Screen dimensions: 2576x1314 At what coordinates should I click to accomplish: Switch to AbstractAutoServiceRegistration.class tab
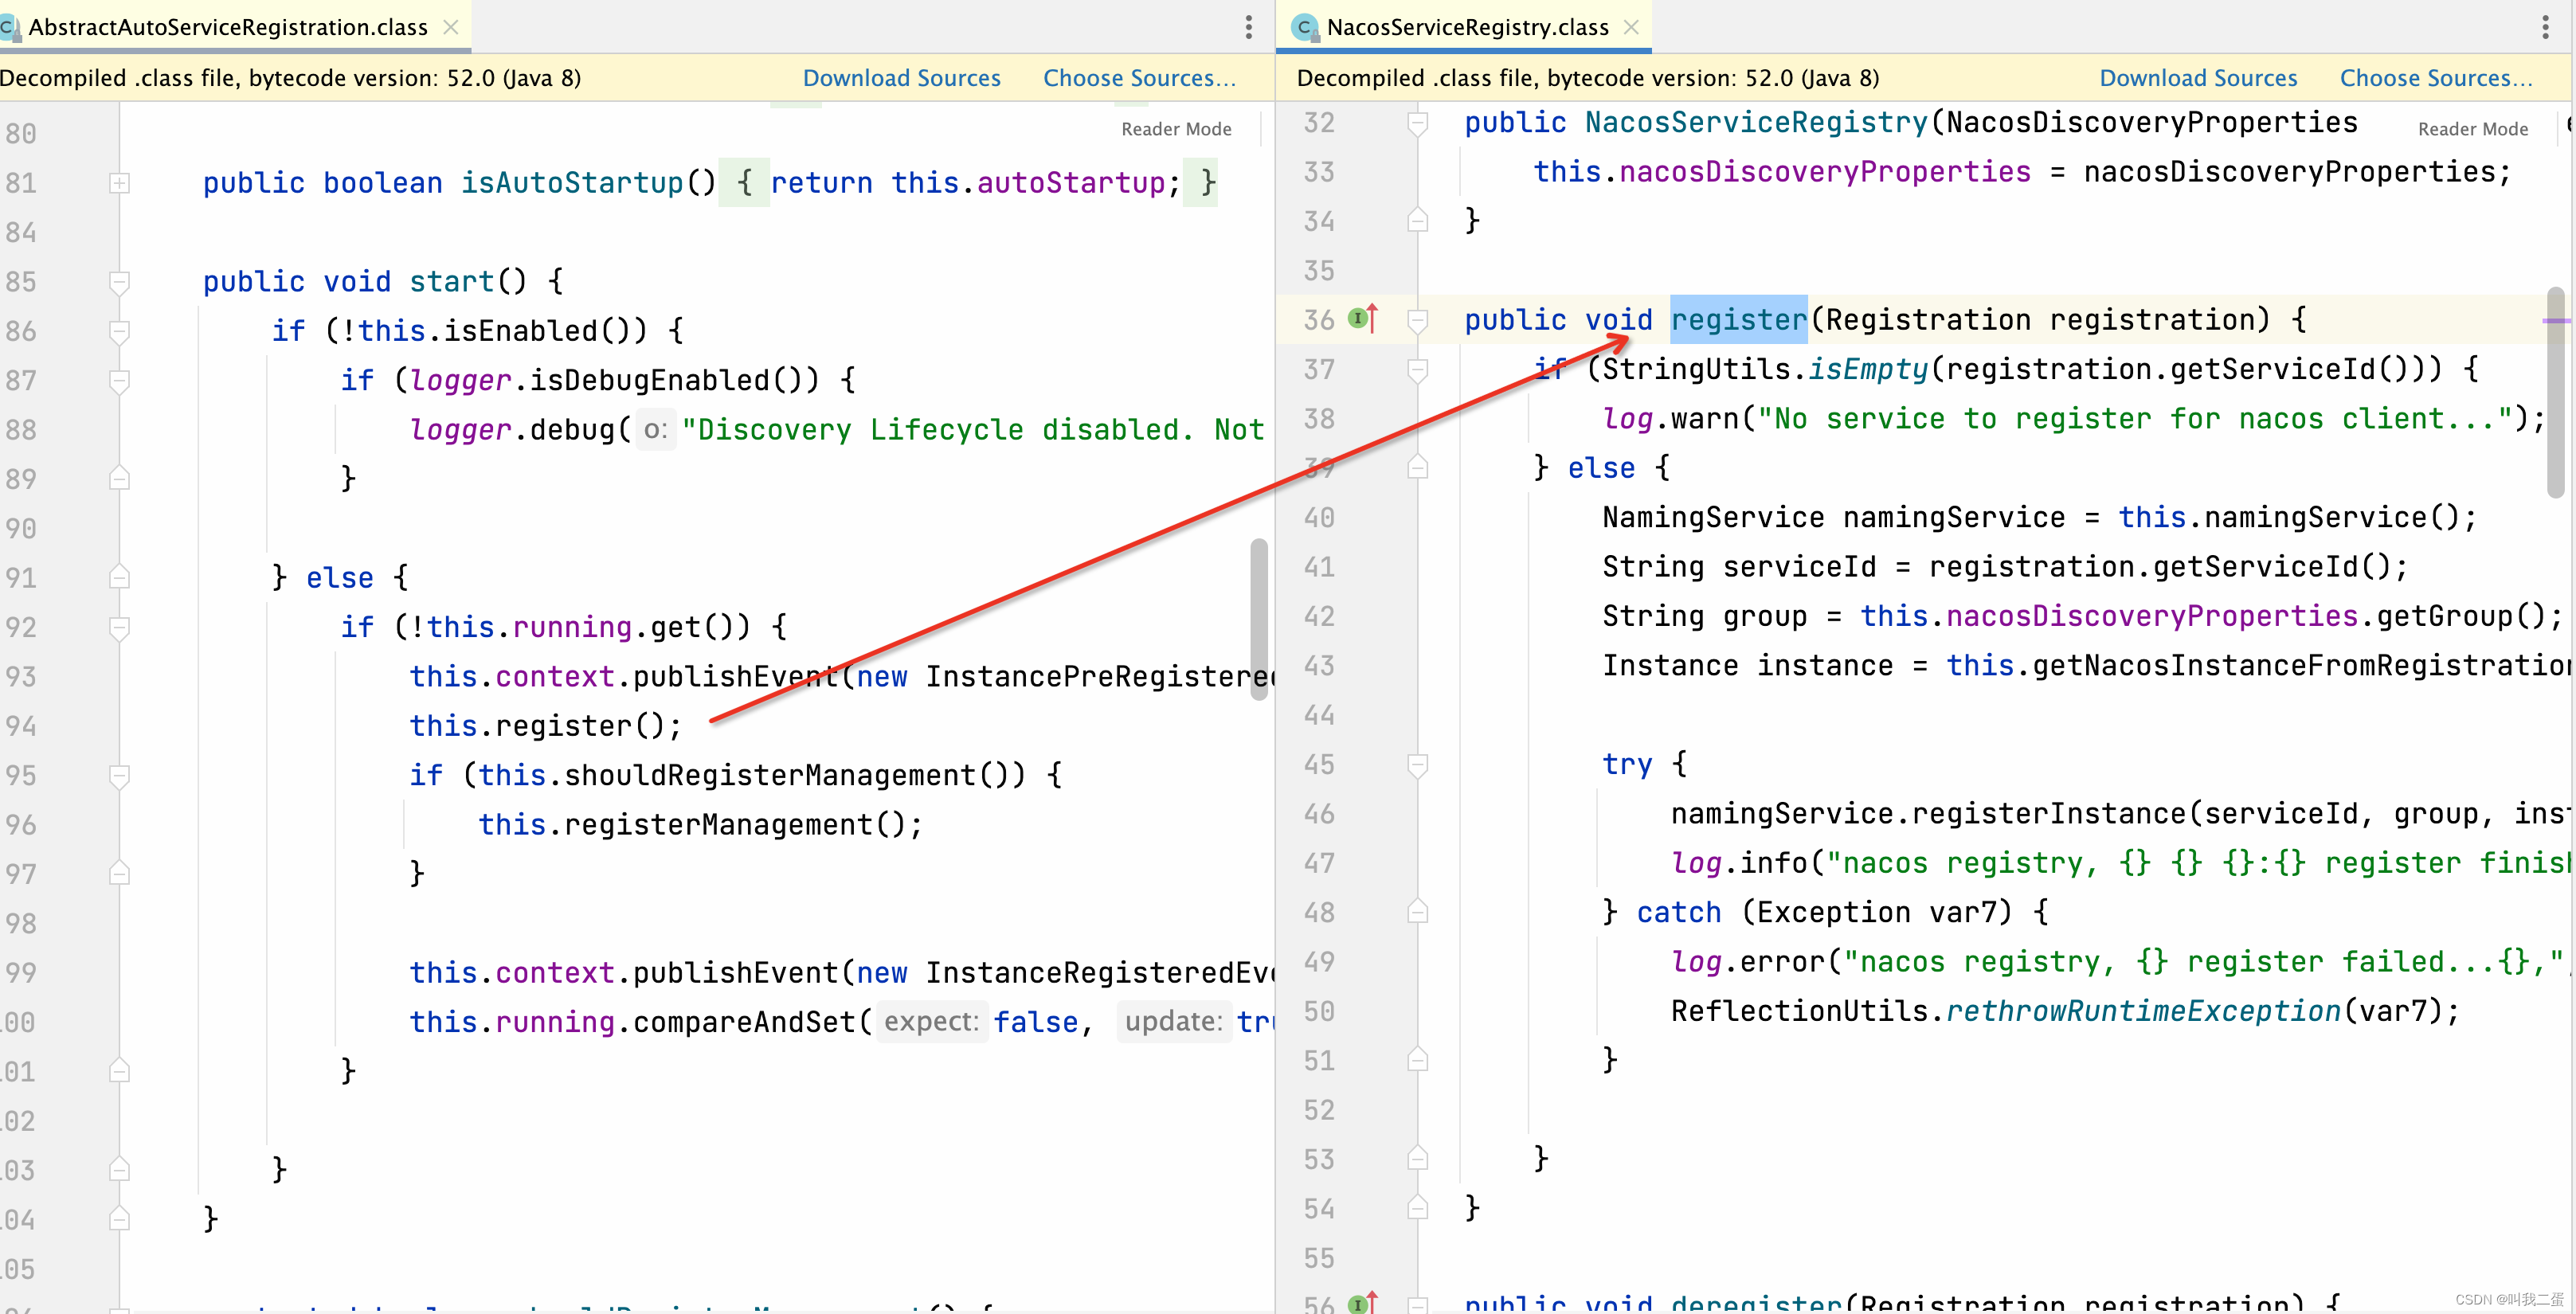click(228, 27)
